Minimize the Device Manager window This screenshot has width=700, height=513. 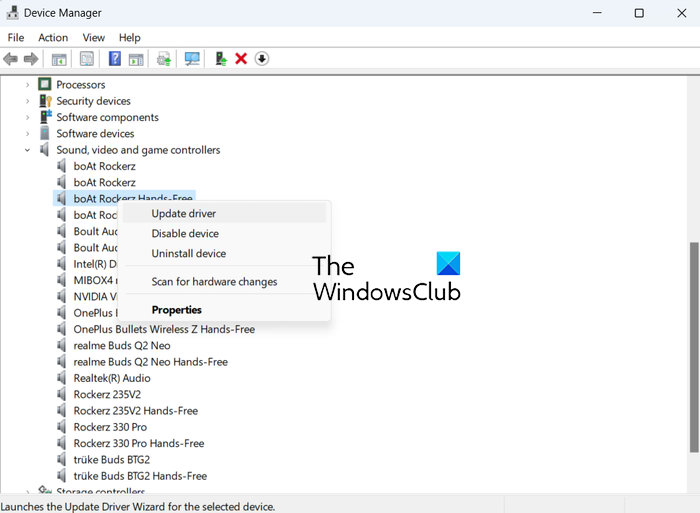(x=597, y=13)
